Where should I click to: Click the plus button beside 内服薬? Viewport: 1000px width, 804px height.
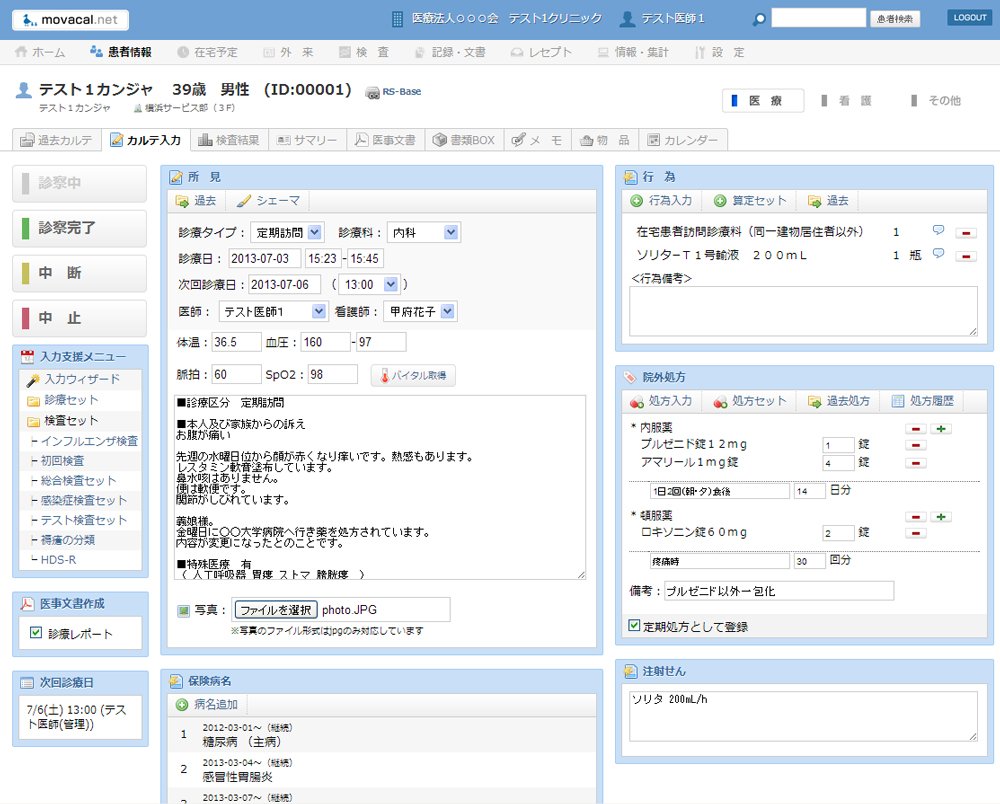click(x=941, y=429)
